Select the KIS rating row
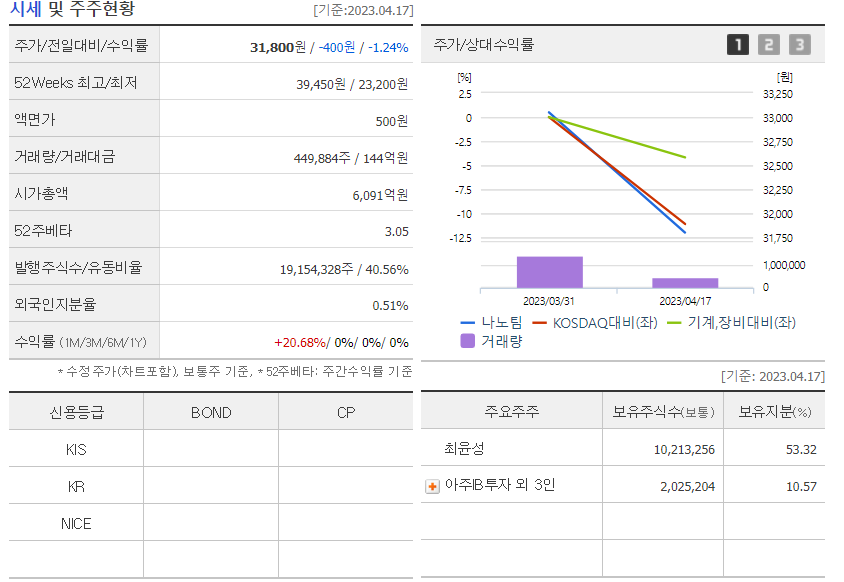 (211, 449)
